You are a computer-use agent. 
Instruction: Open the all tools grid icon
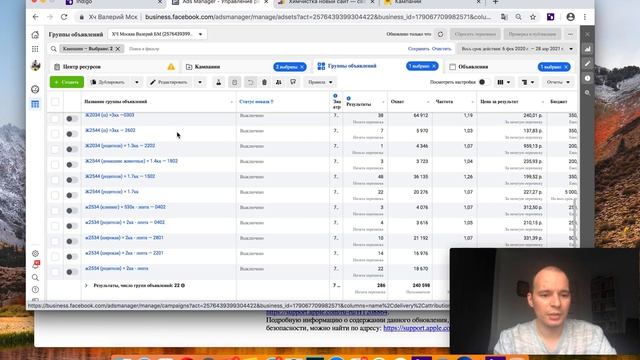pyautogui.click(x=35, y=49)
